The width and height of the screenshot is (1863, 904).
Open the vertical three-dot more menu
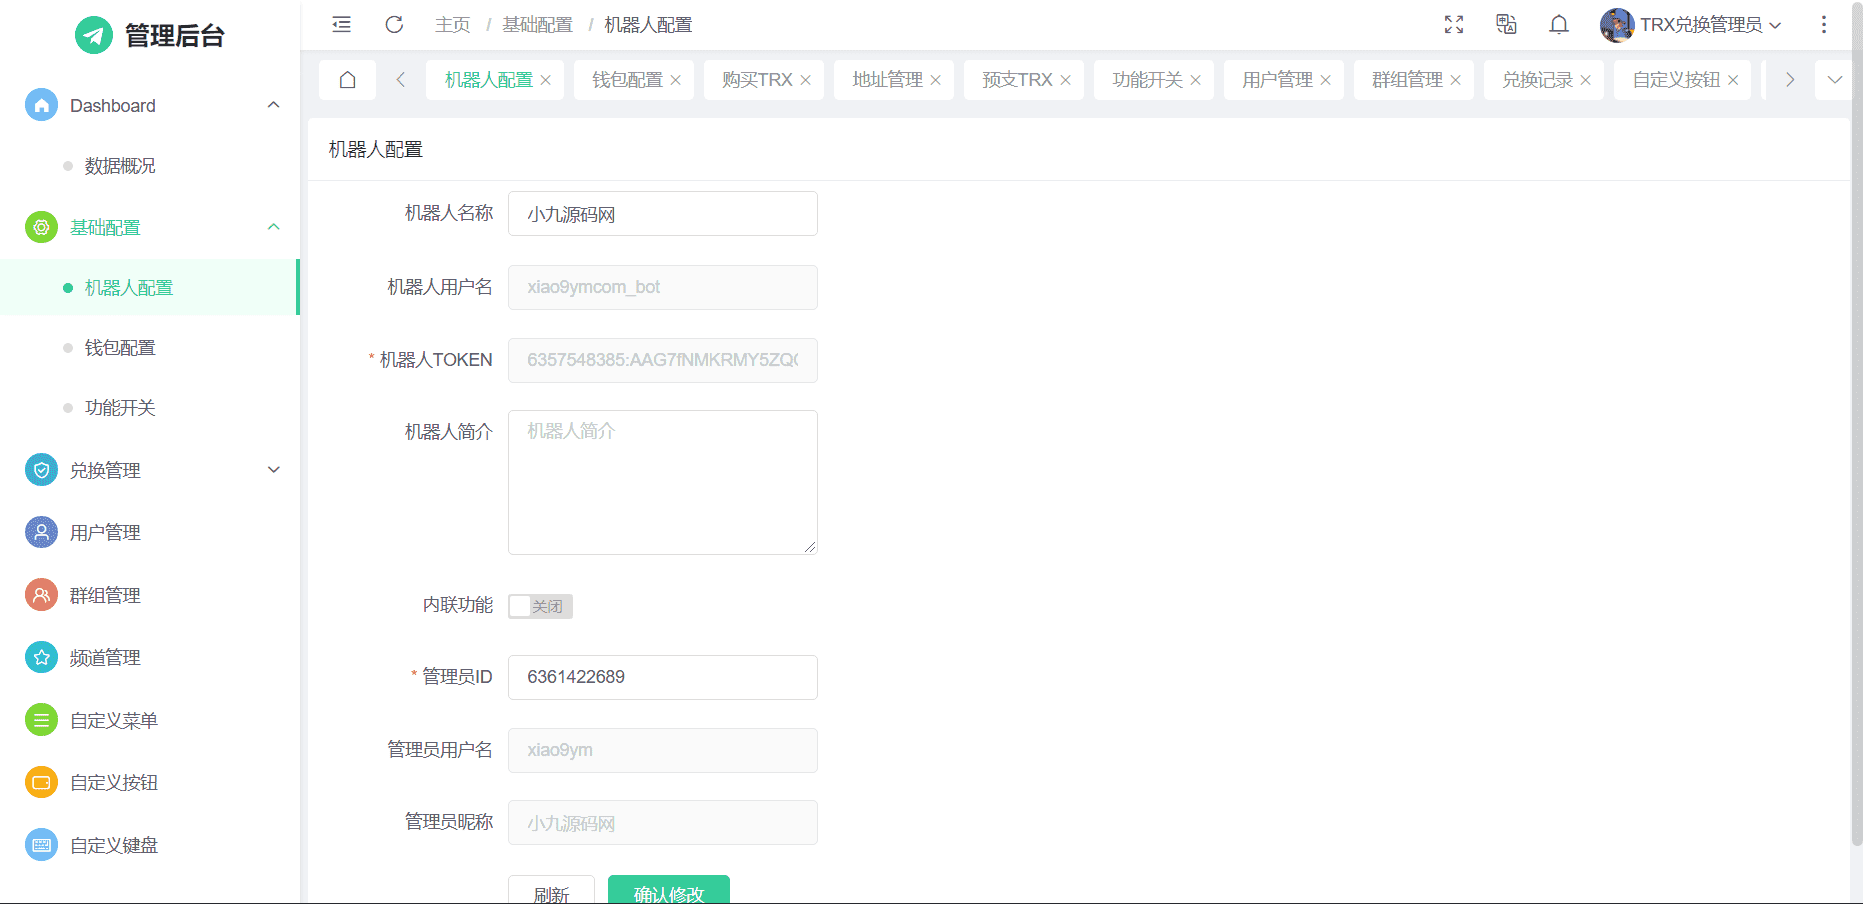click(x=1823, y=25)
